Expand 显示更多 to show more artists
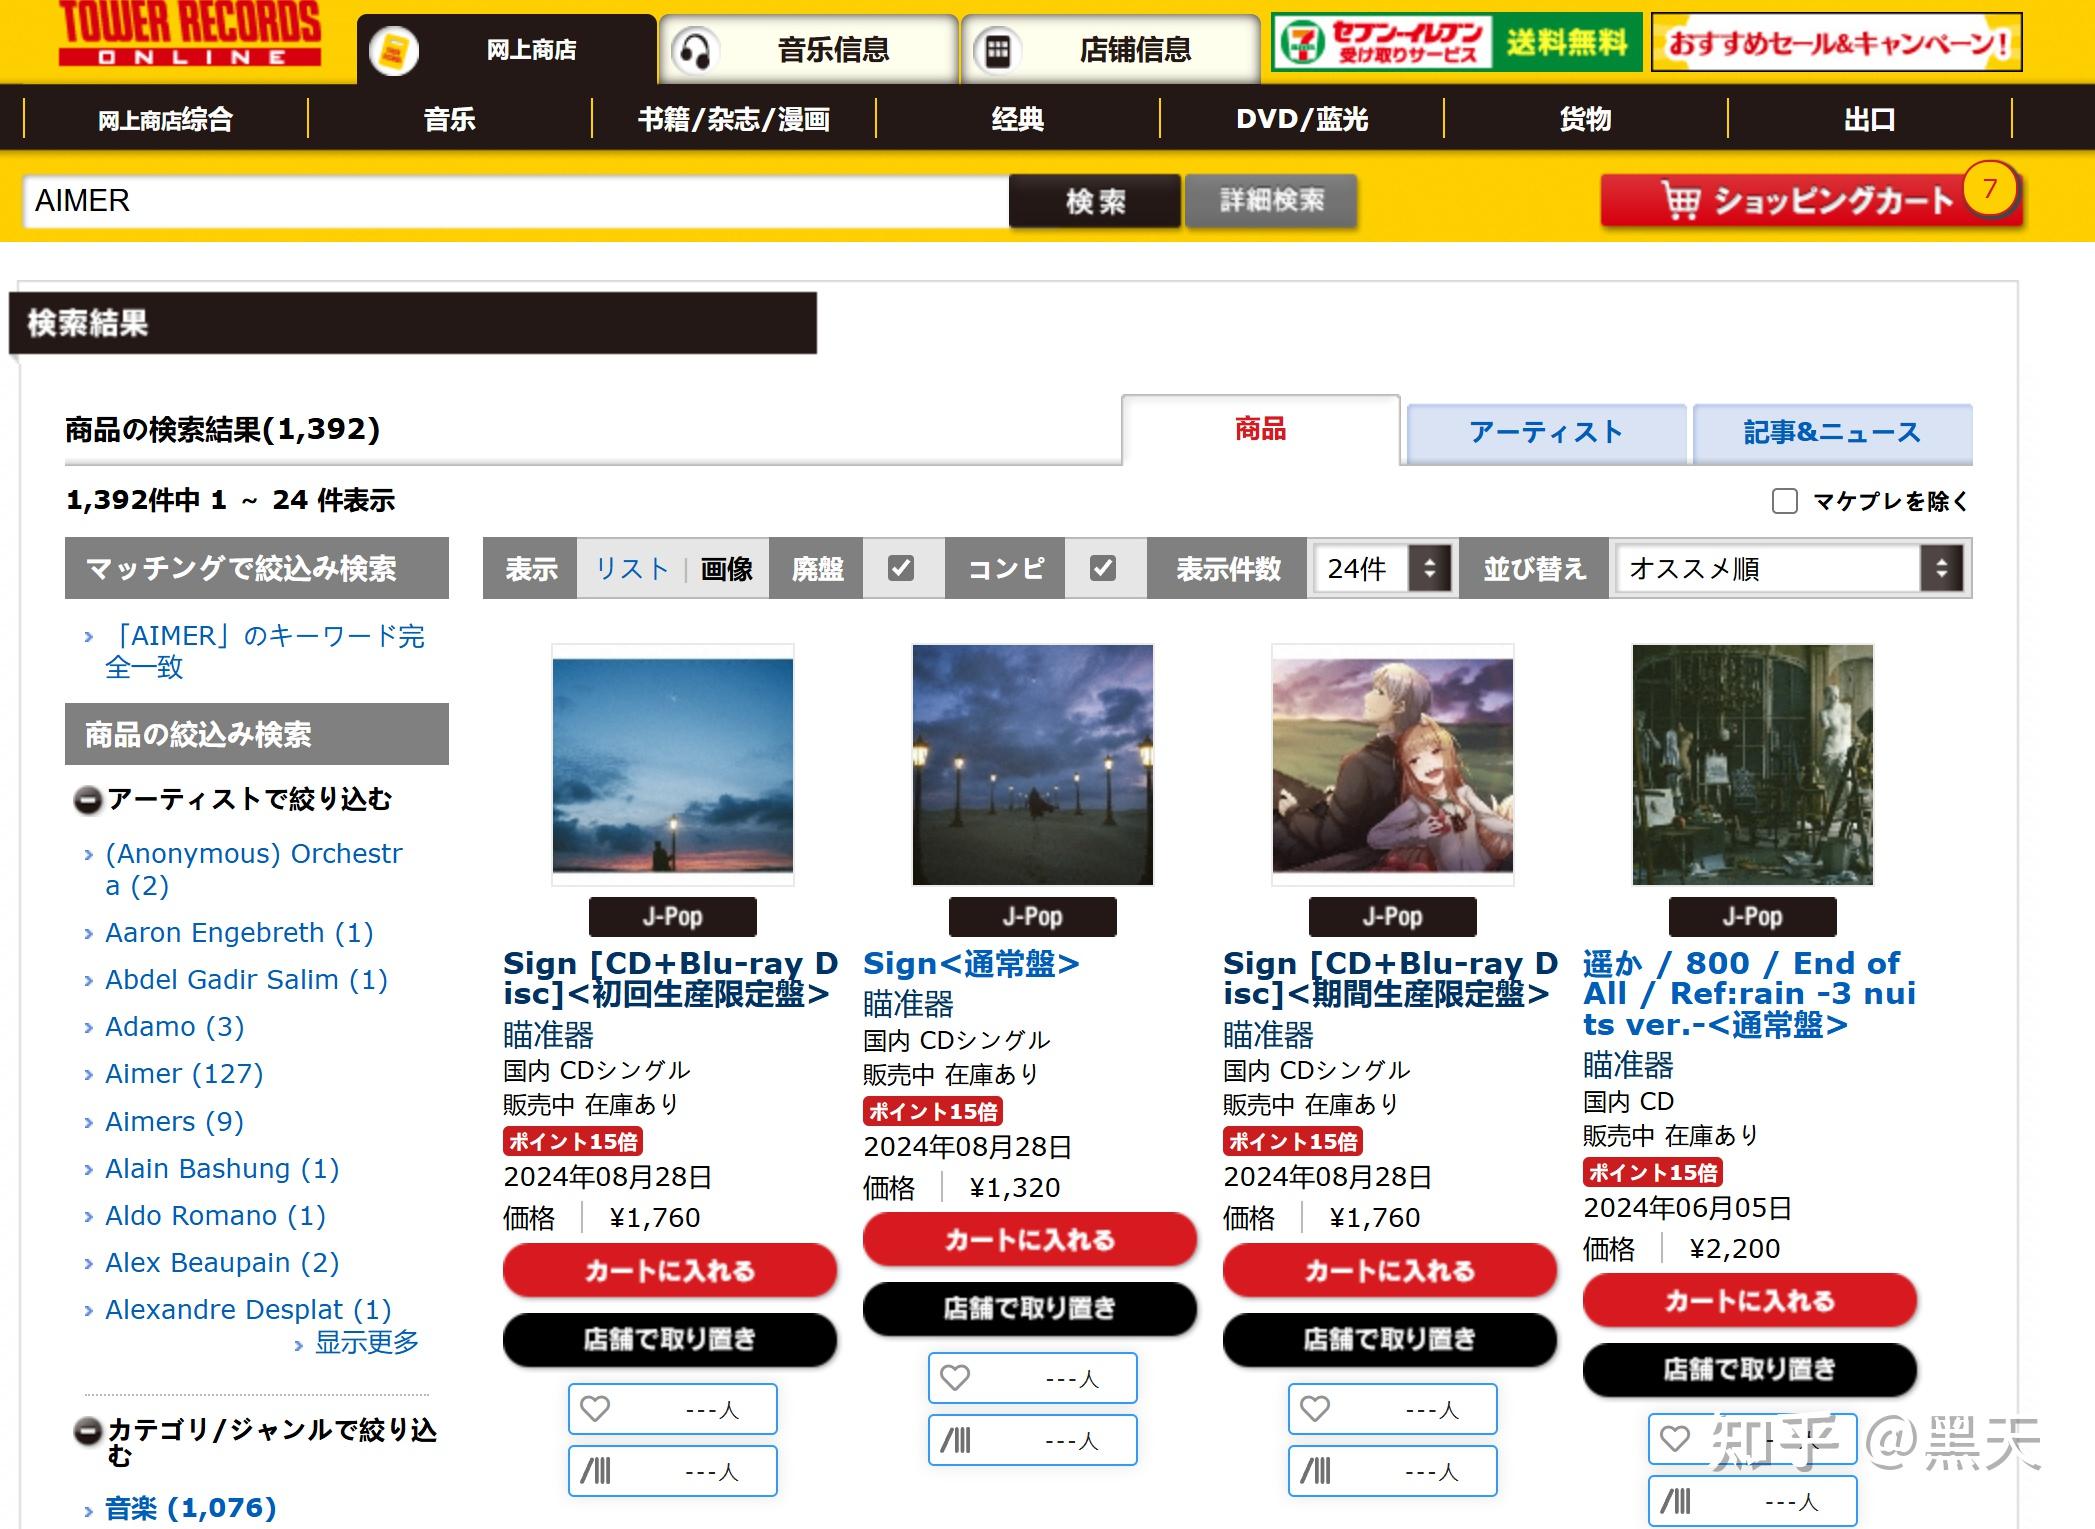Image resolution: width=2095 pixels, height=1529 pixels. [366, 1342]
